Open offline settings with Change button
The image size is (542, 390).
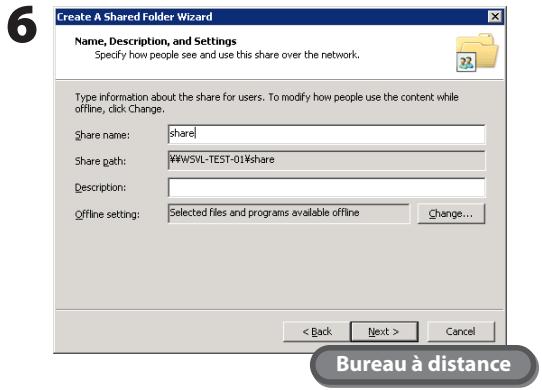[x=451, y=214]
